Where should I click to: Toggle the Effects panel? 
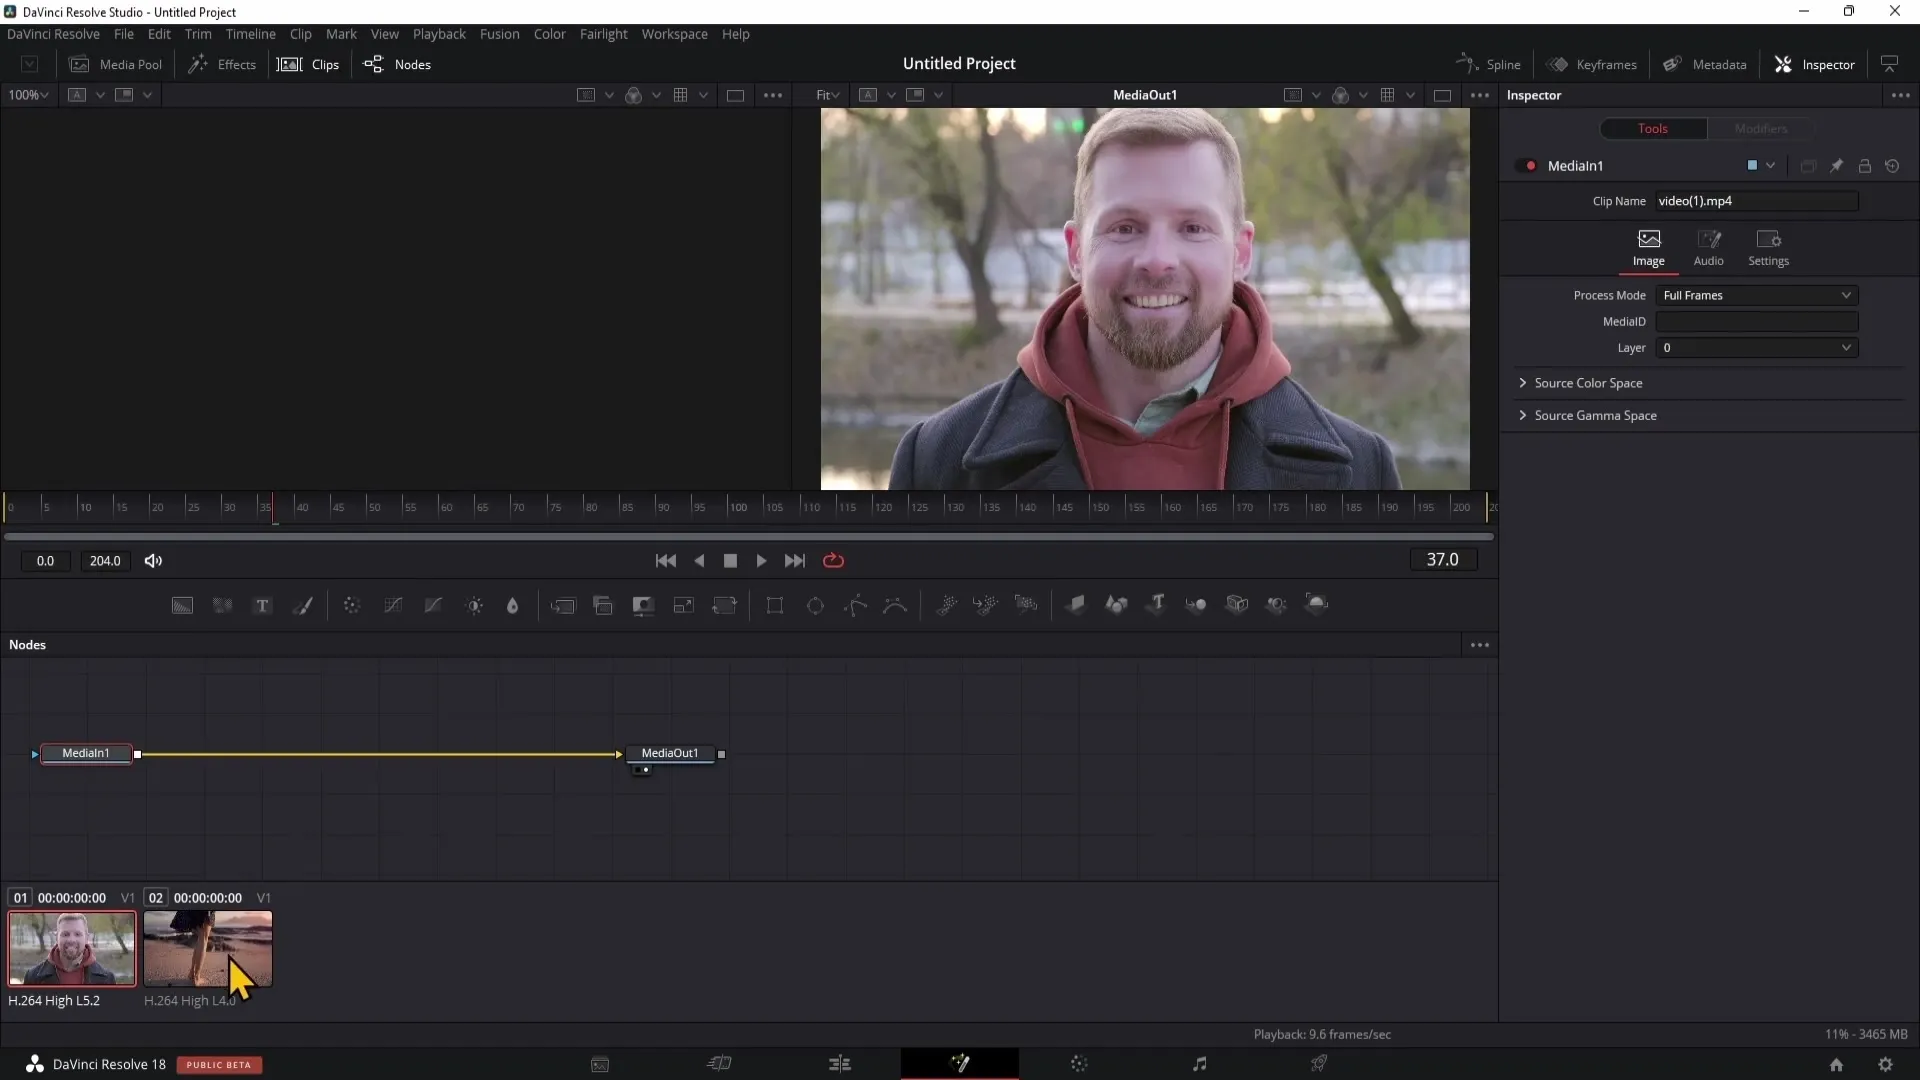(x=222, y=64)
